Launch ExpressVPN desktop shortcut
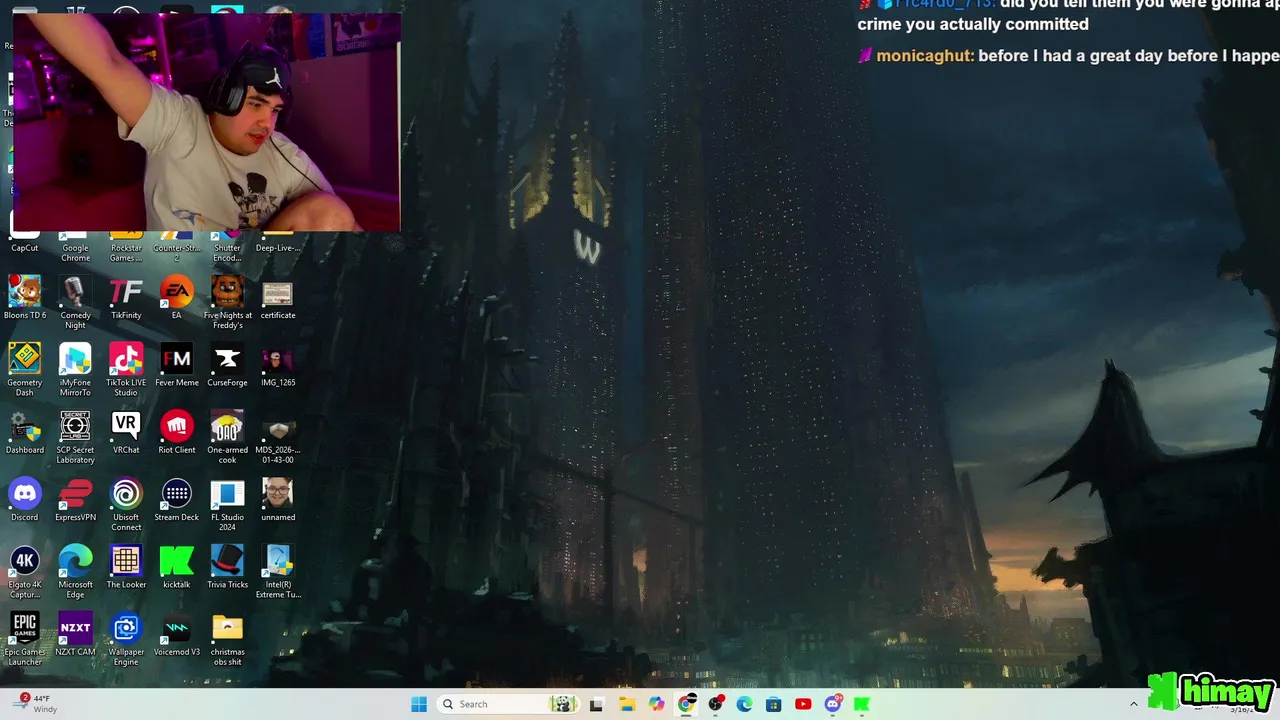This screenshot has width=1280, height=720. tap(75, 500)
